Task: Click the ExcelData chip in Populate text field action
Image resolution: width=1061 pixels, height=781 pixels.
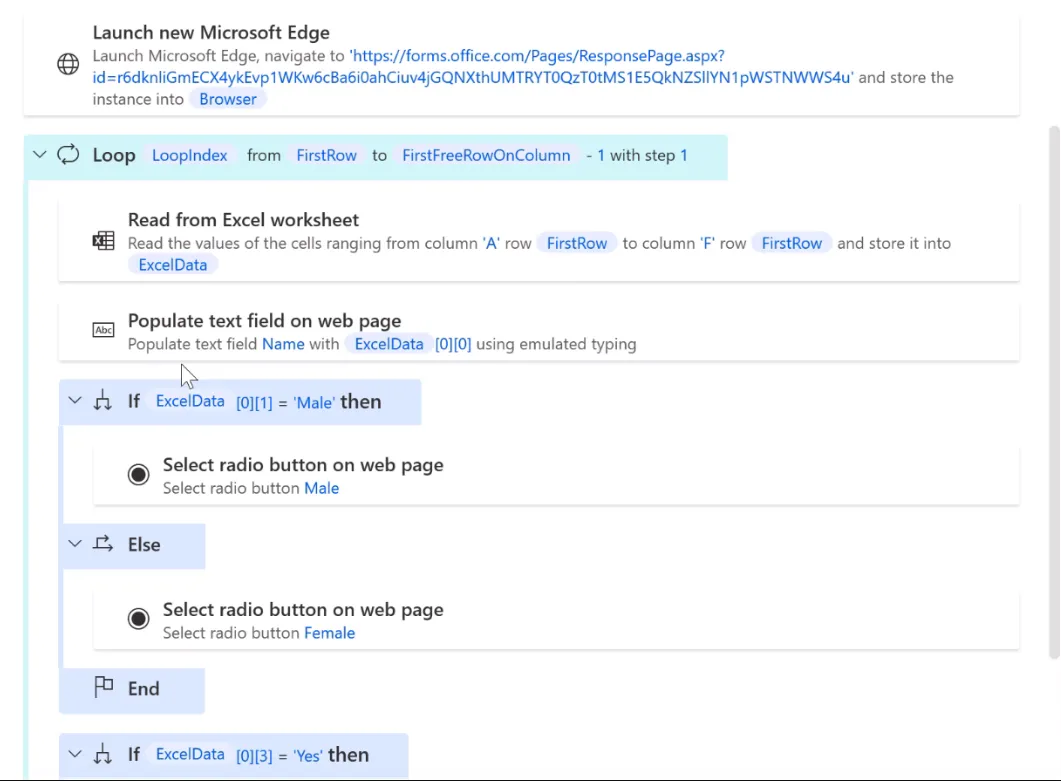Action: coord(389,344)
